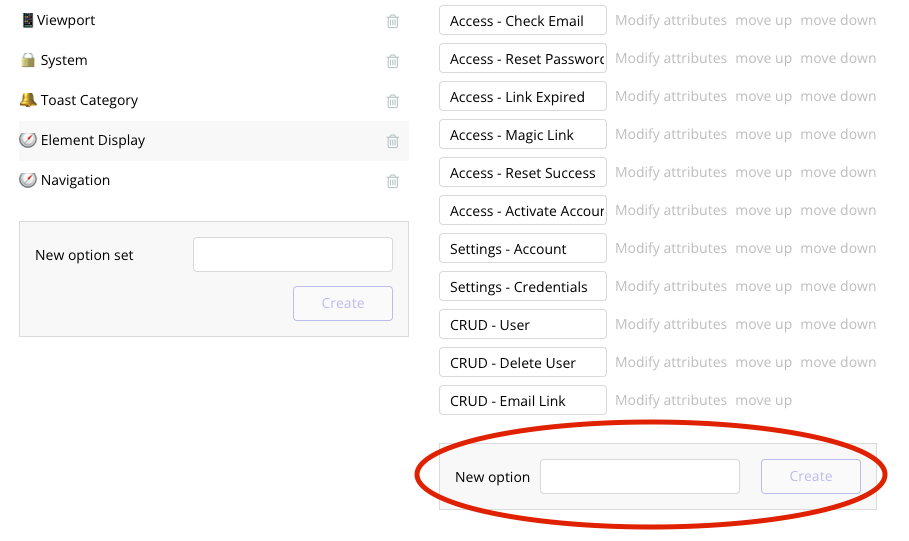The height and width of the screenshot is (541, 909).
Task: Select the Viewport option set
Action: pyautogui.click(x=66, y=20)
